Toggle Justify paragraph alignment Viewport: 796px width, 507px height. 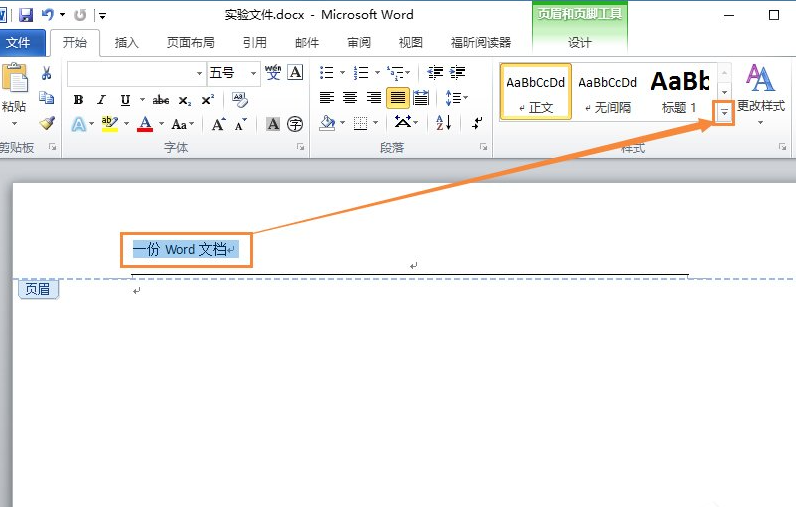pyautogui.click(x=397, y=98)
